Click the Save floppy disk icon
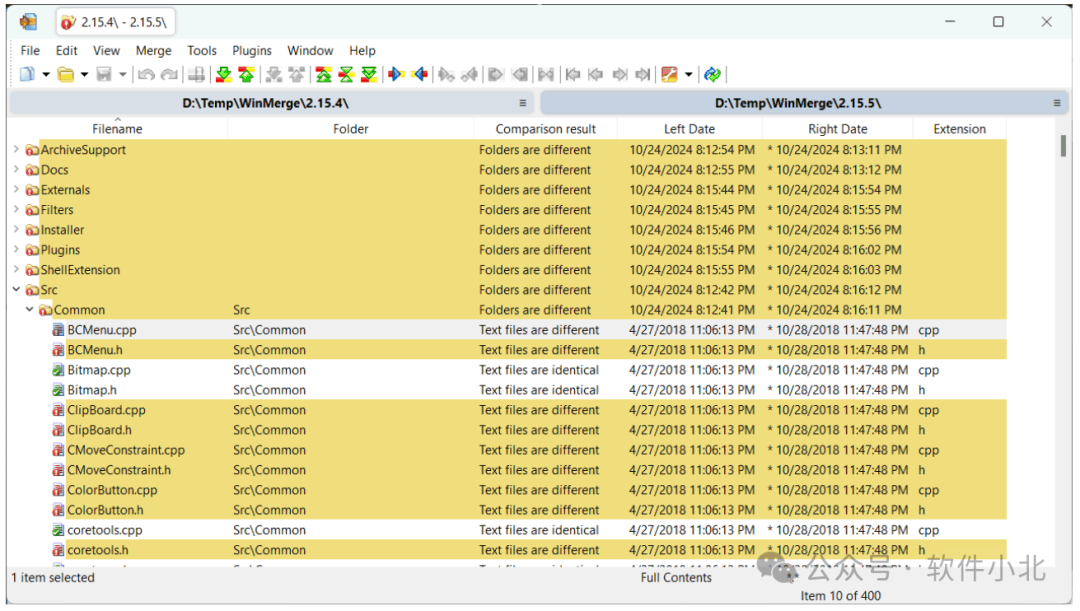The image size is (1080, 611). coord(104,74)
